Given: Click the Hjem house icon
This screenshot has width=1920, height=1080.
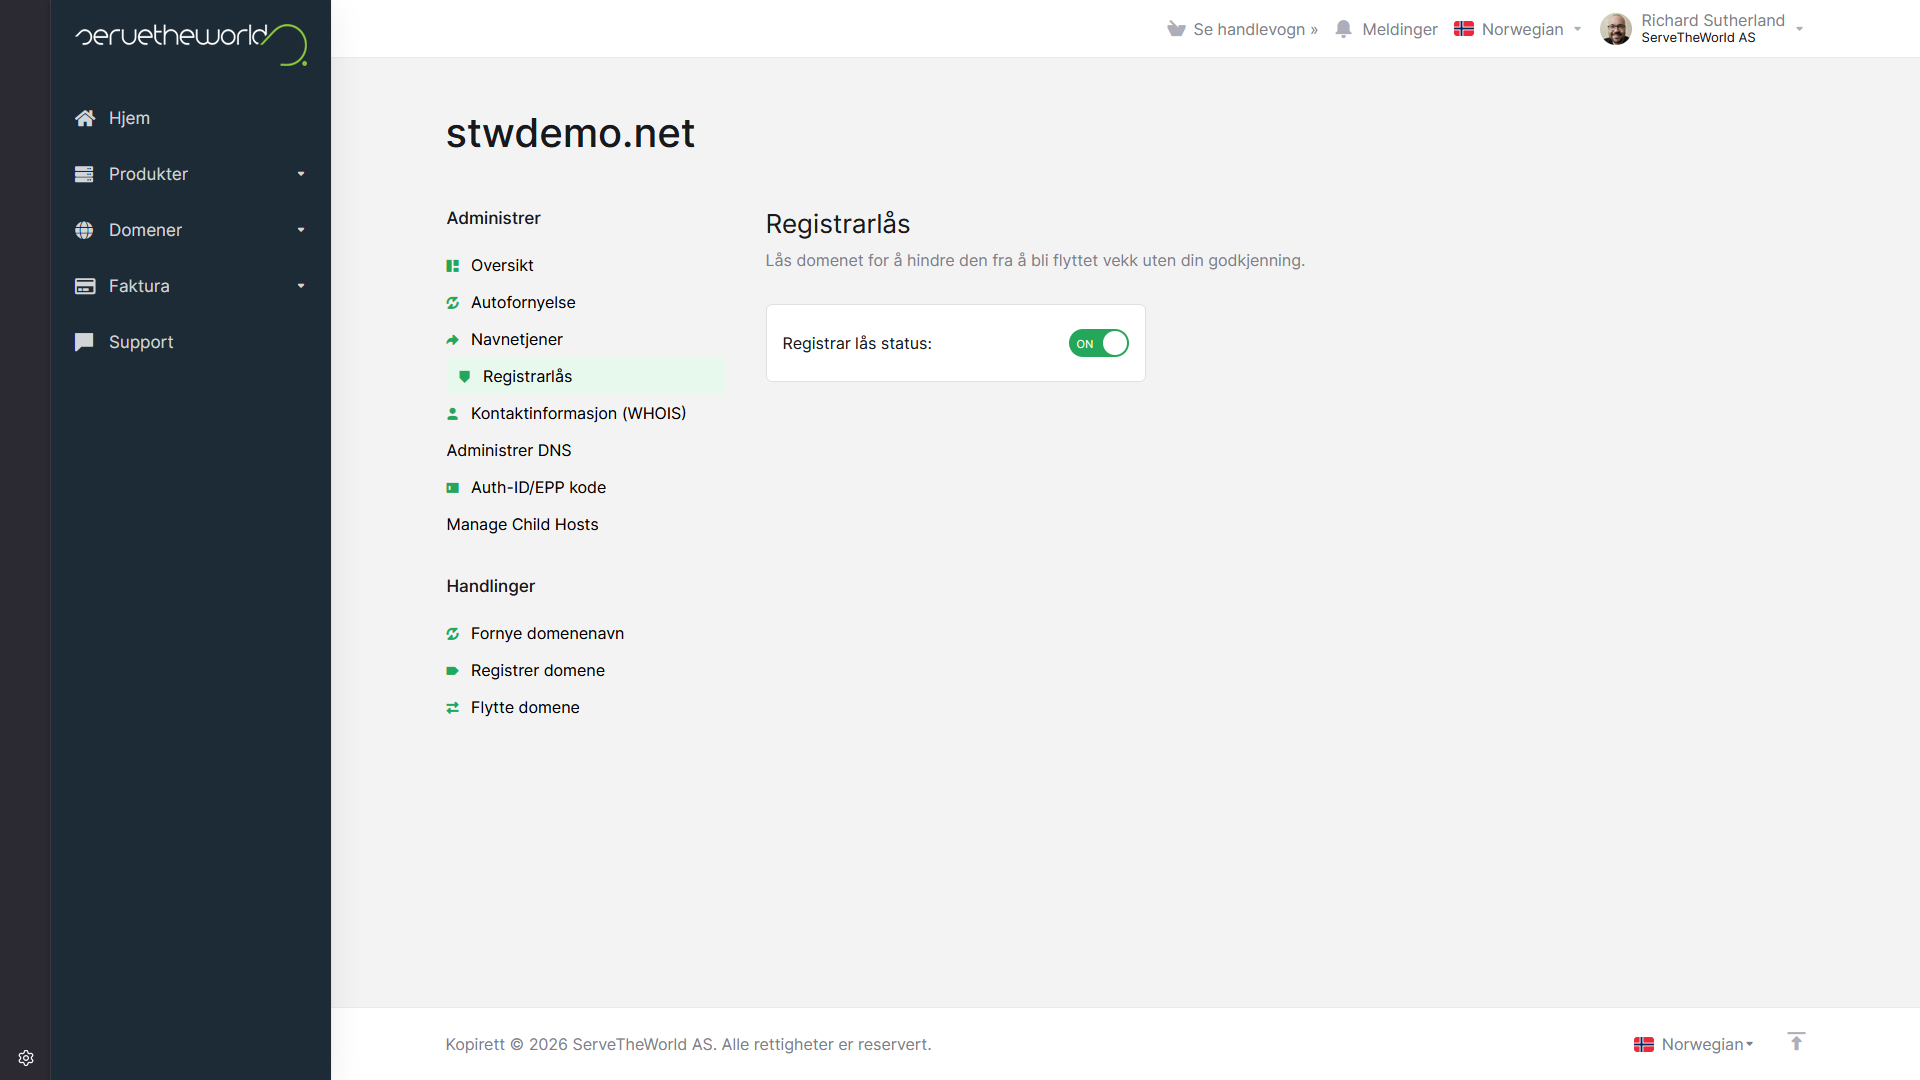Looking at the screenshot, I should point(85,118).
